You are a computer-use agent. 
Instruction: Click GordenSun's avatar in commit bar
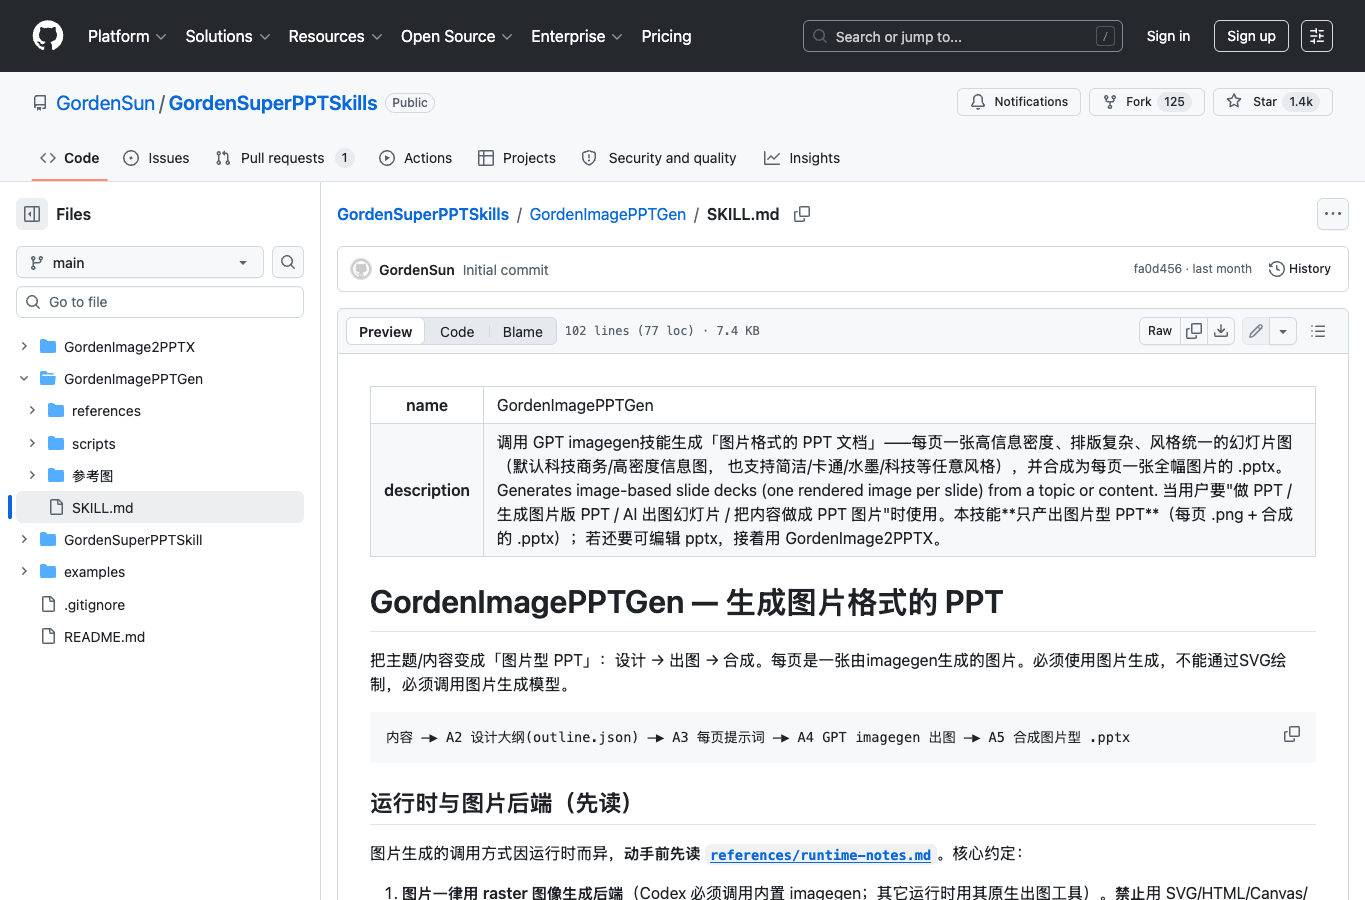pyautogui.click(x=361, y=269)
